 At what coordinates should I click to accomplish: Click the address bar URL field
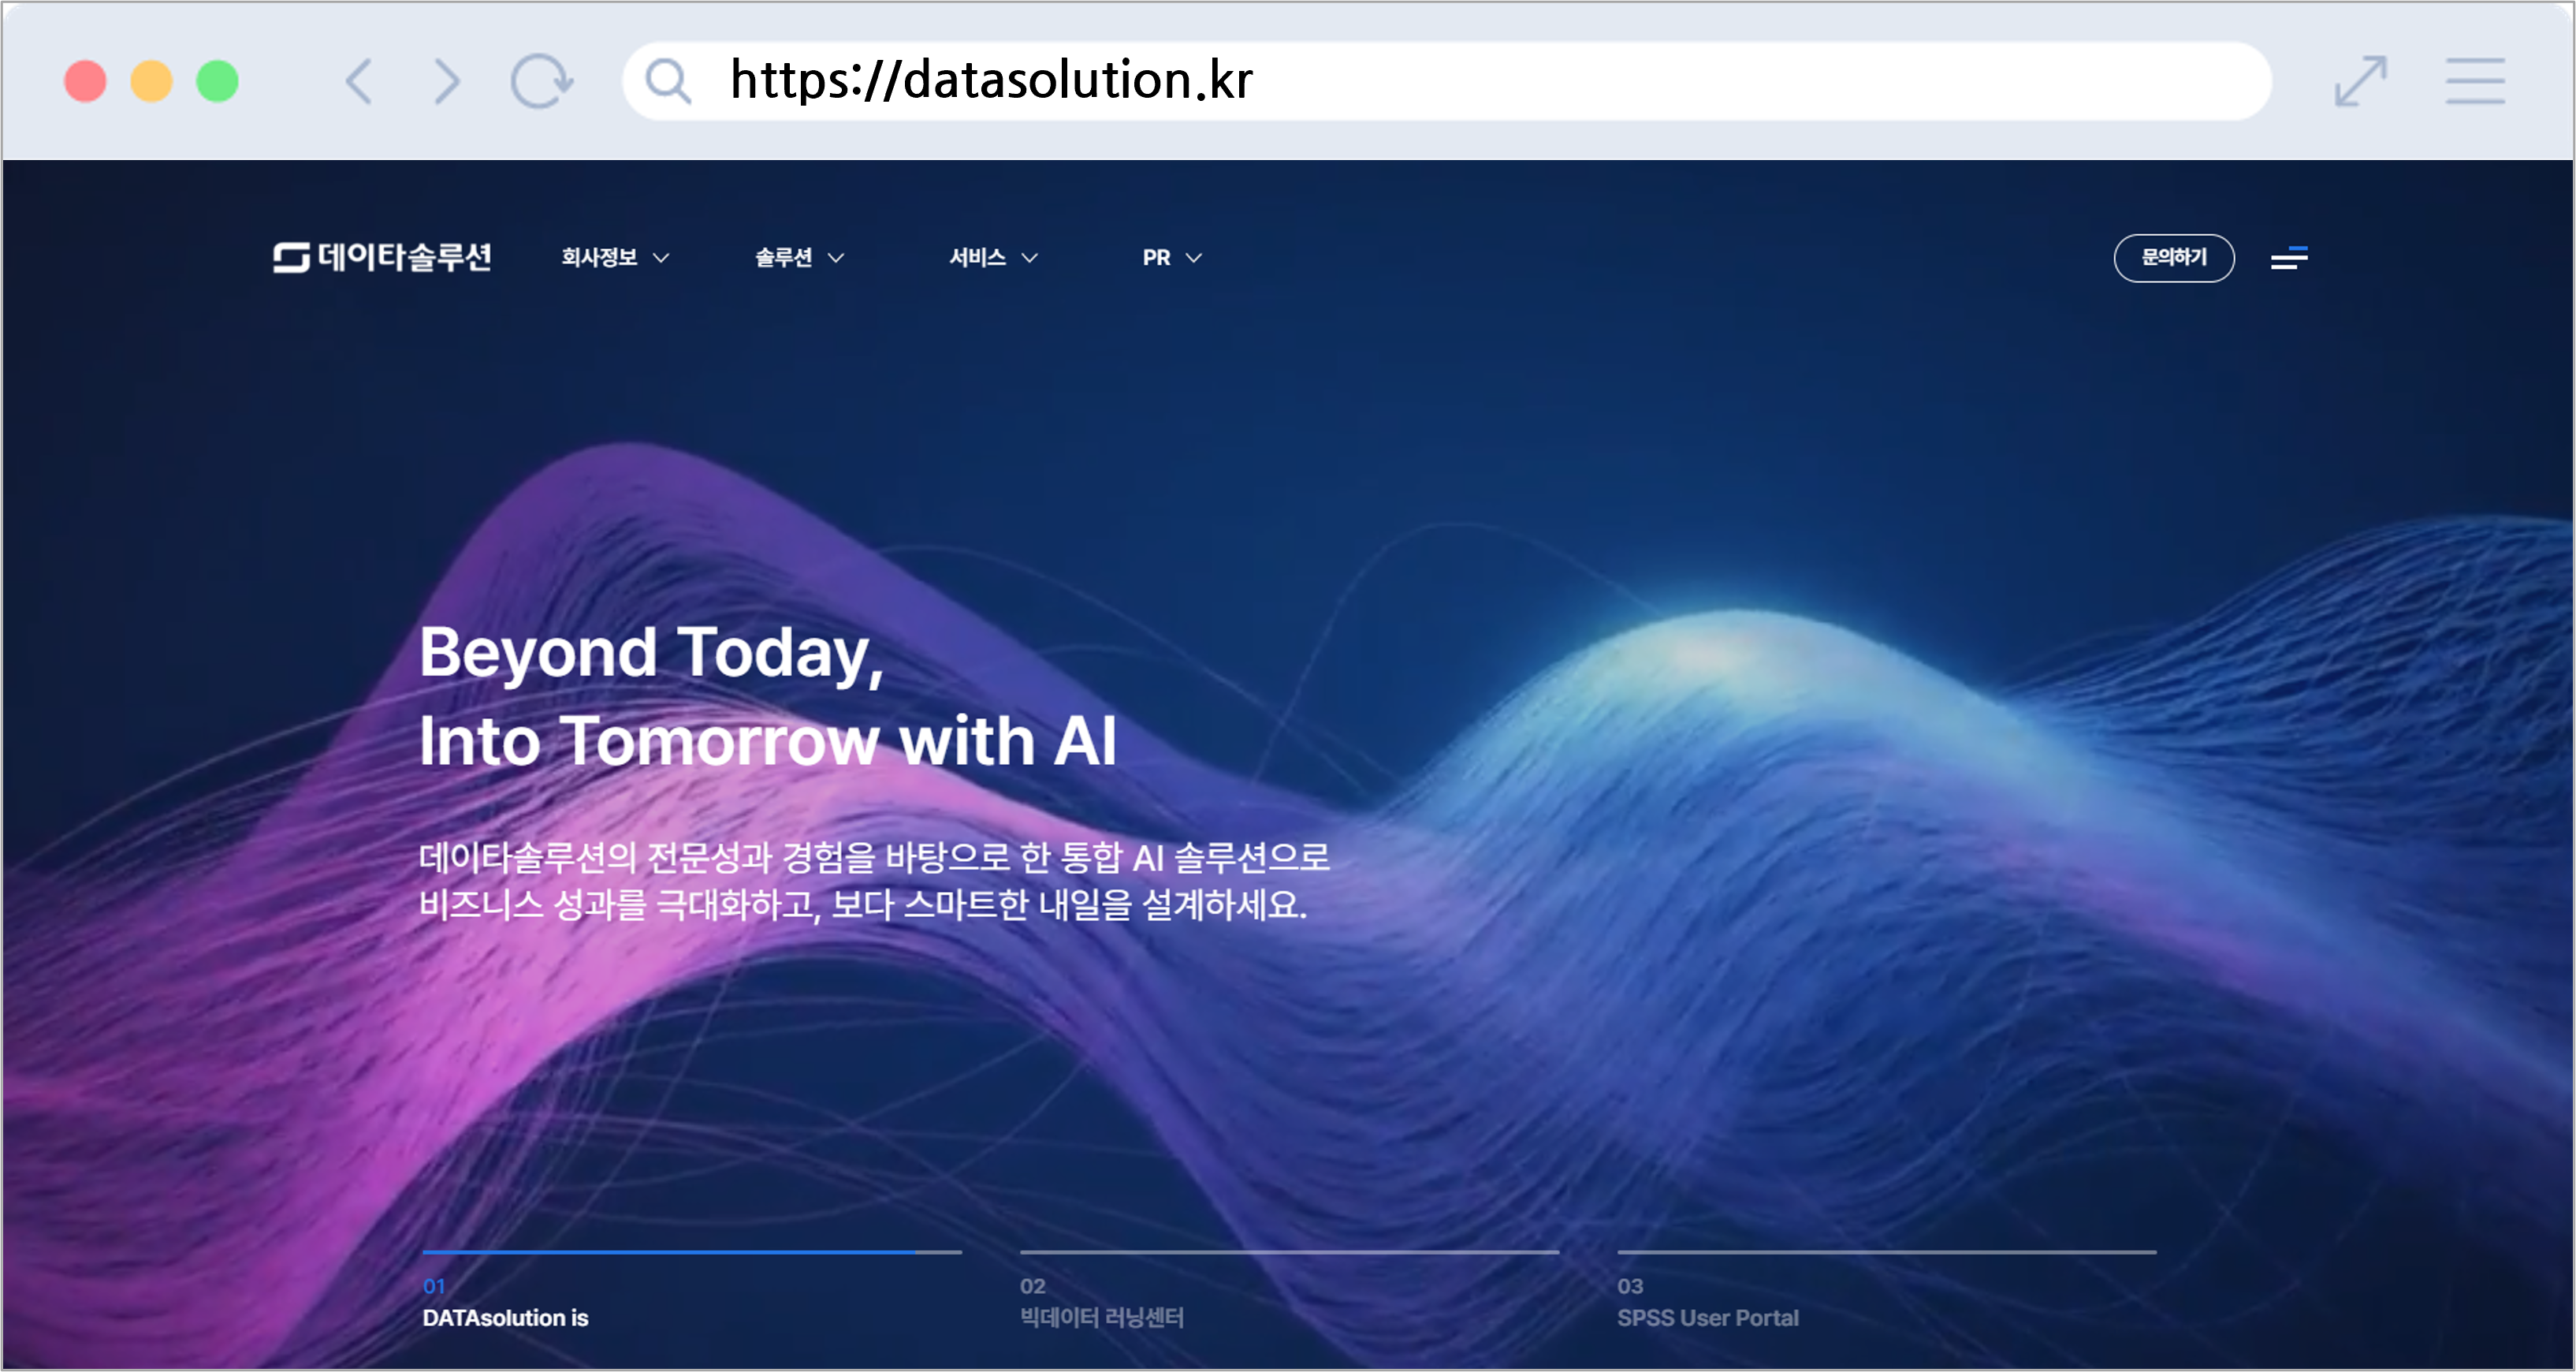pyautogui.click(x=1447, y=81)
